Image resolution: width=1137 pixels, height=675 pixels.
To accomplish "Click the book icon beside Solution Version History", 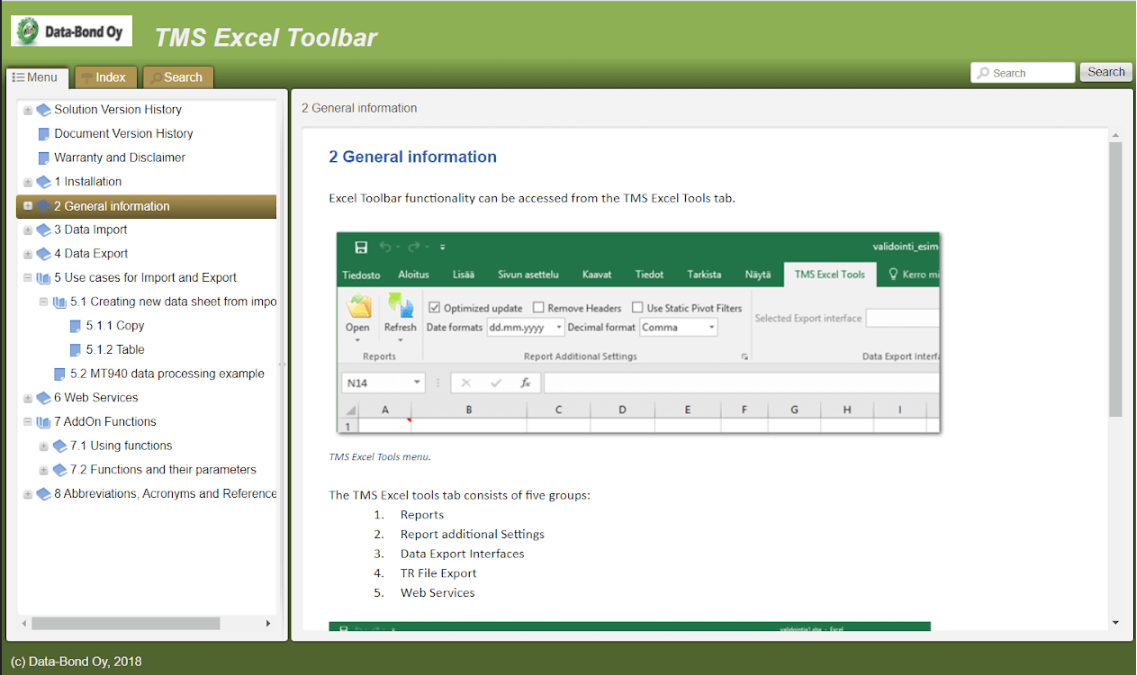I will coord(43,110).
